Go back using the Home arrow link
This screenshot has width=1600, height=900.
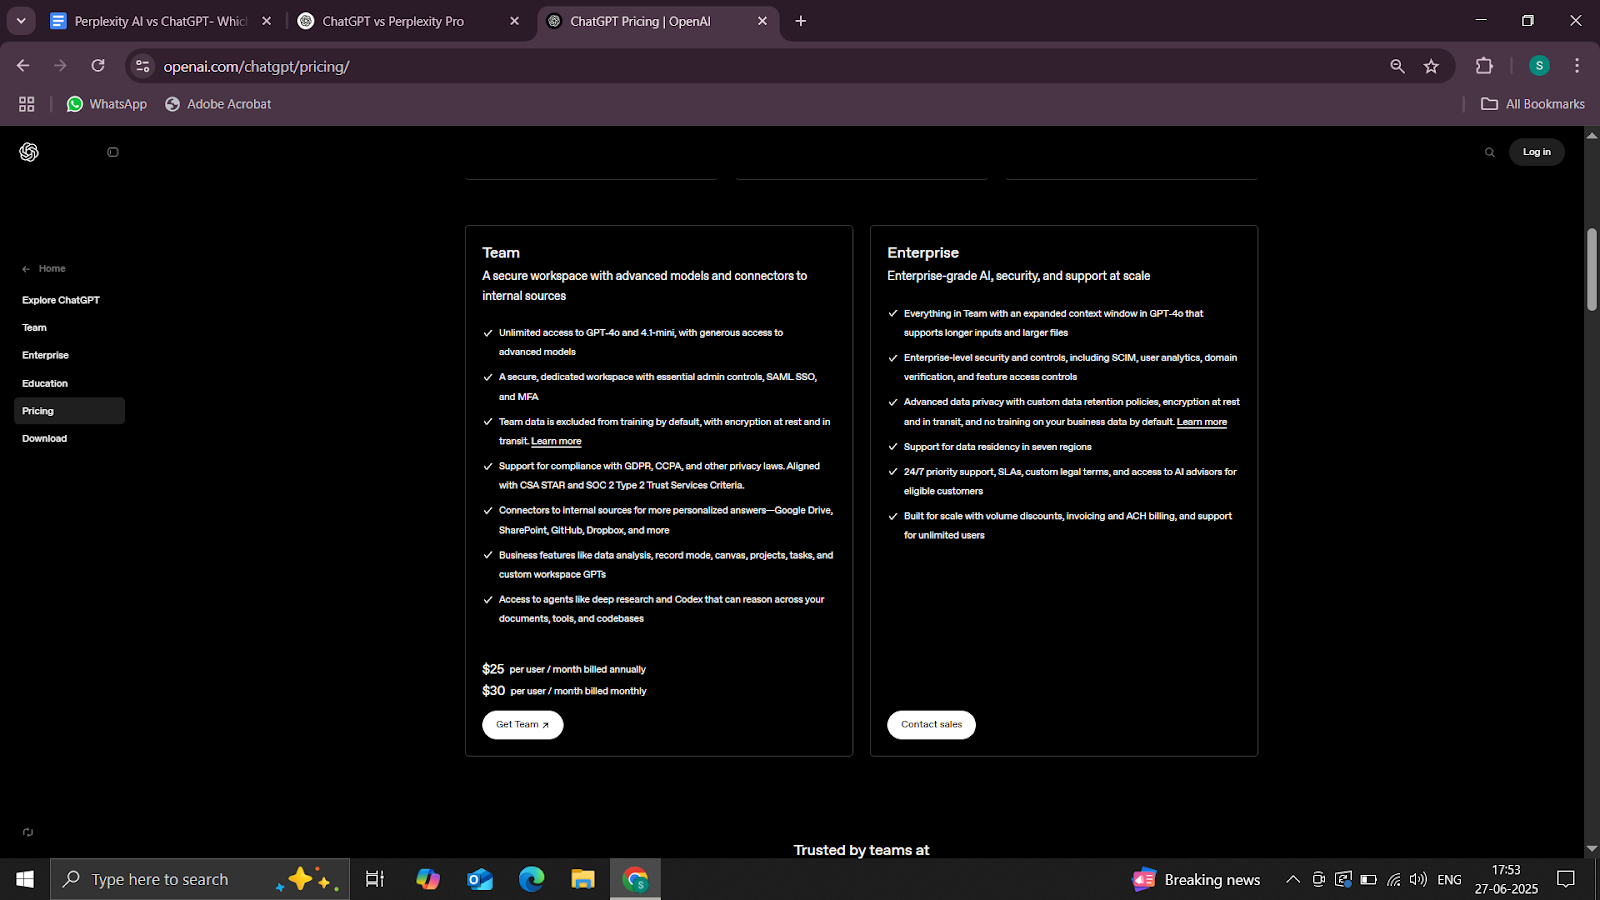pyautogui.click(x=44, y=269)
